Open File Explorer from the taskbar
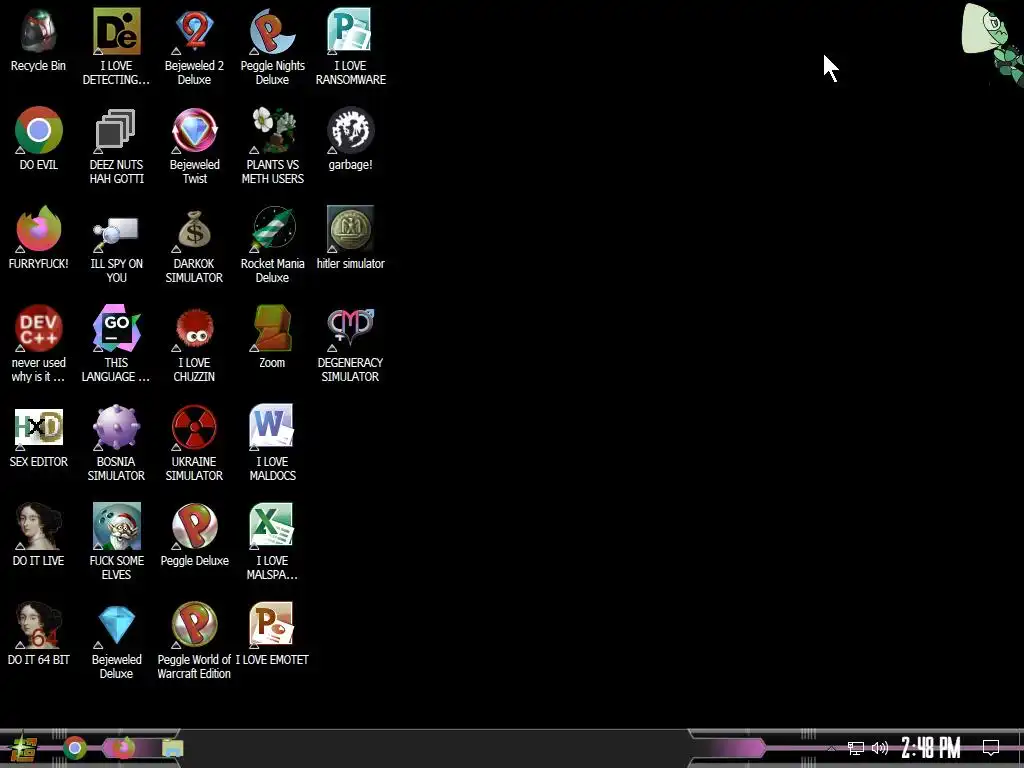This screenshot has width=1024, height=768. coord(172,748)
